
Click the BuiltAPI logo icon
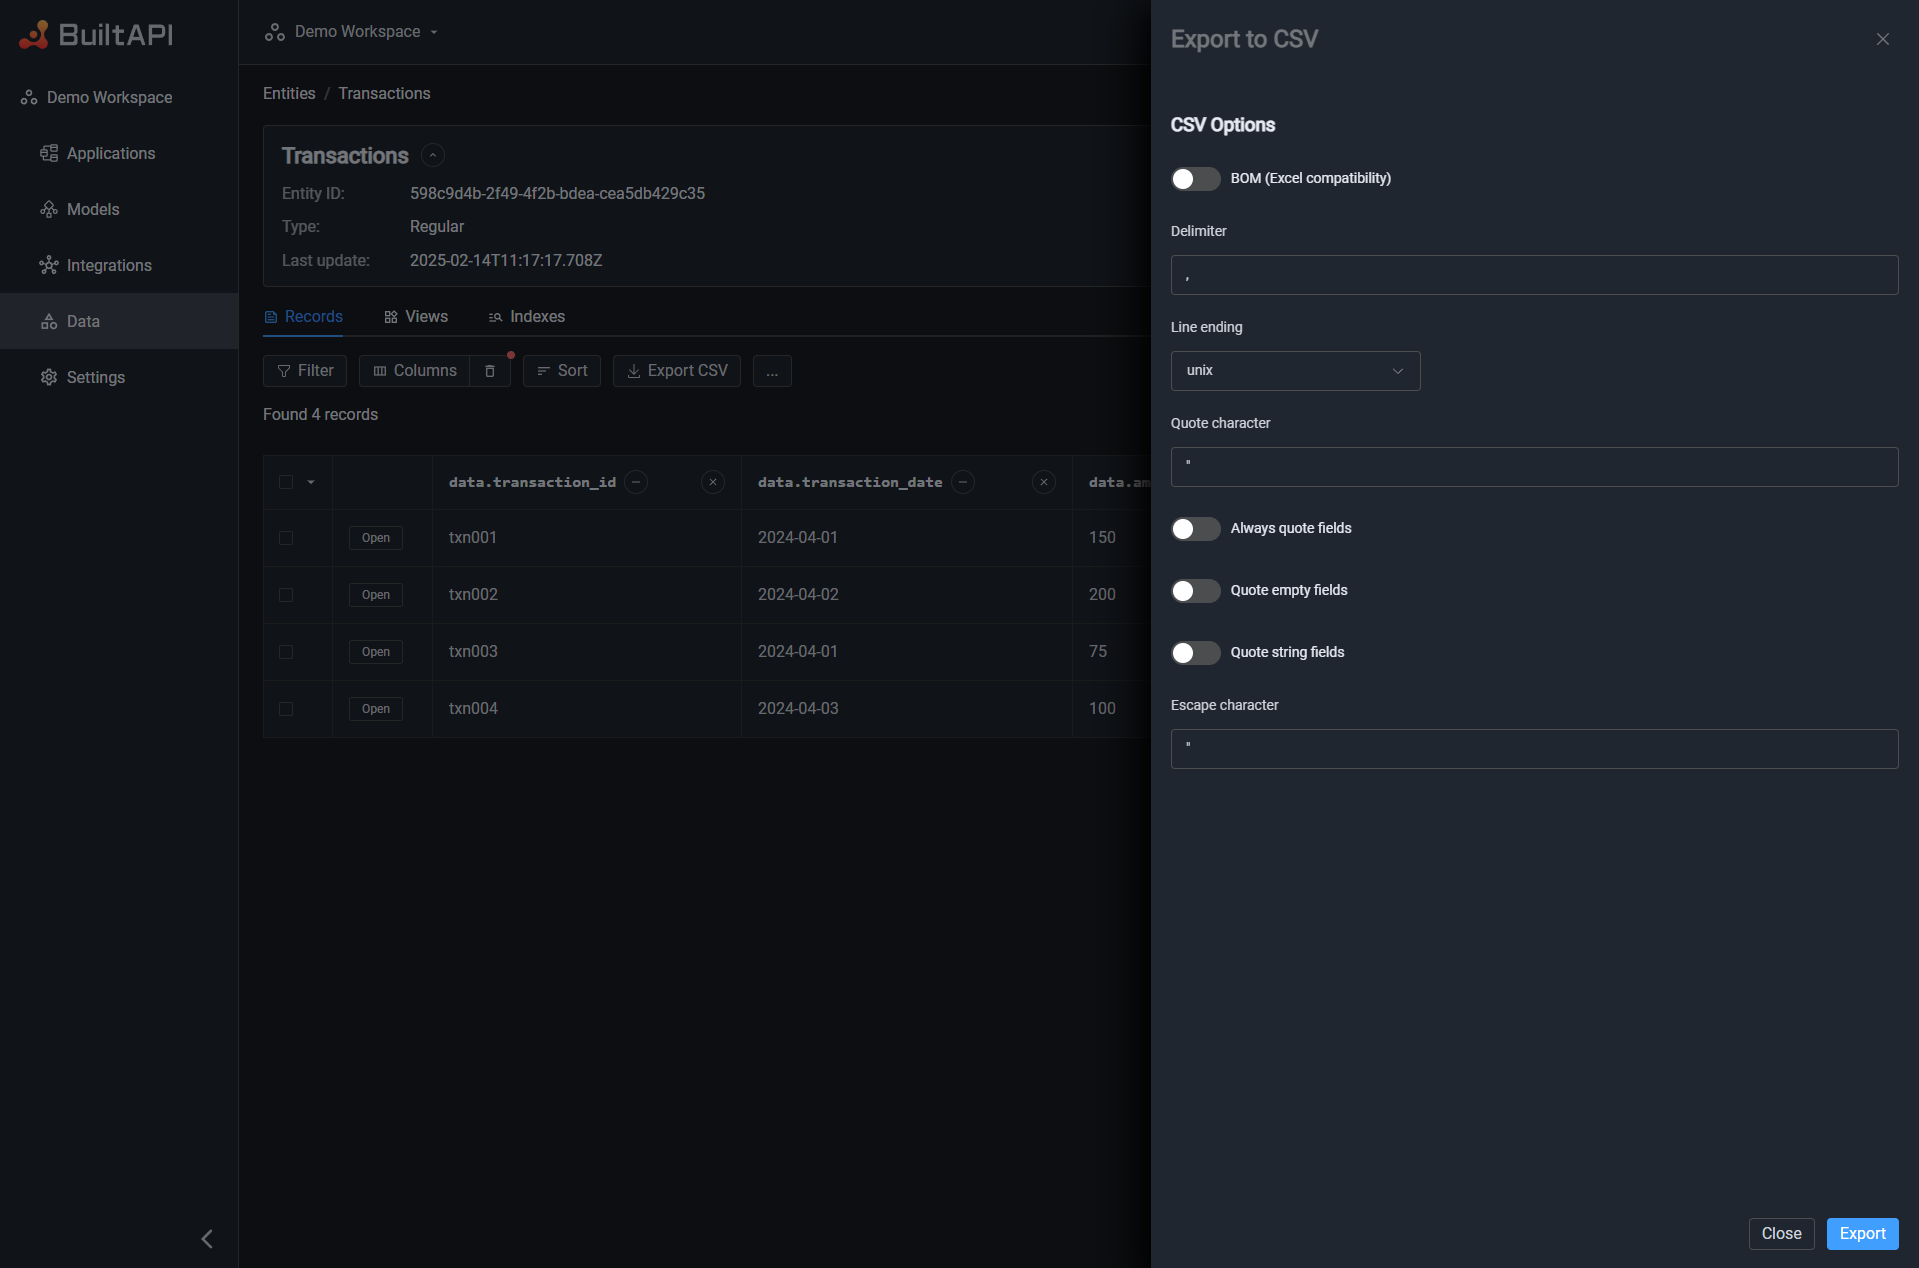(34, 33)
